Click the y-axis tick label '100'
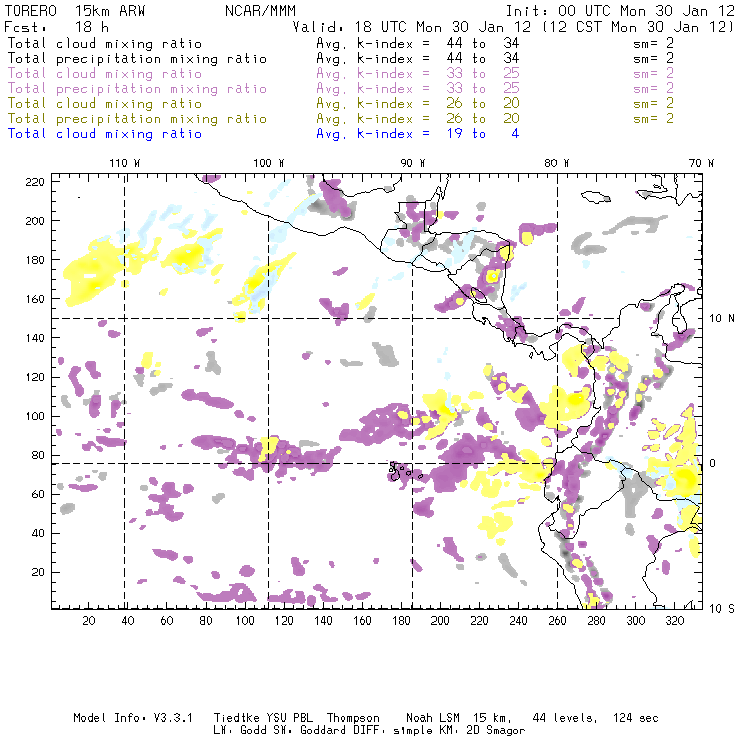This screenshot has width=740, height=740. point(35,416)
